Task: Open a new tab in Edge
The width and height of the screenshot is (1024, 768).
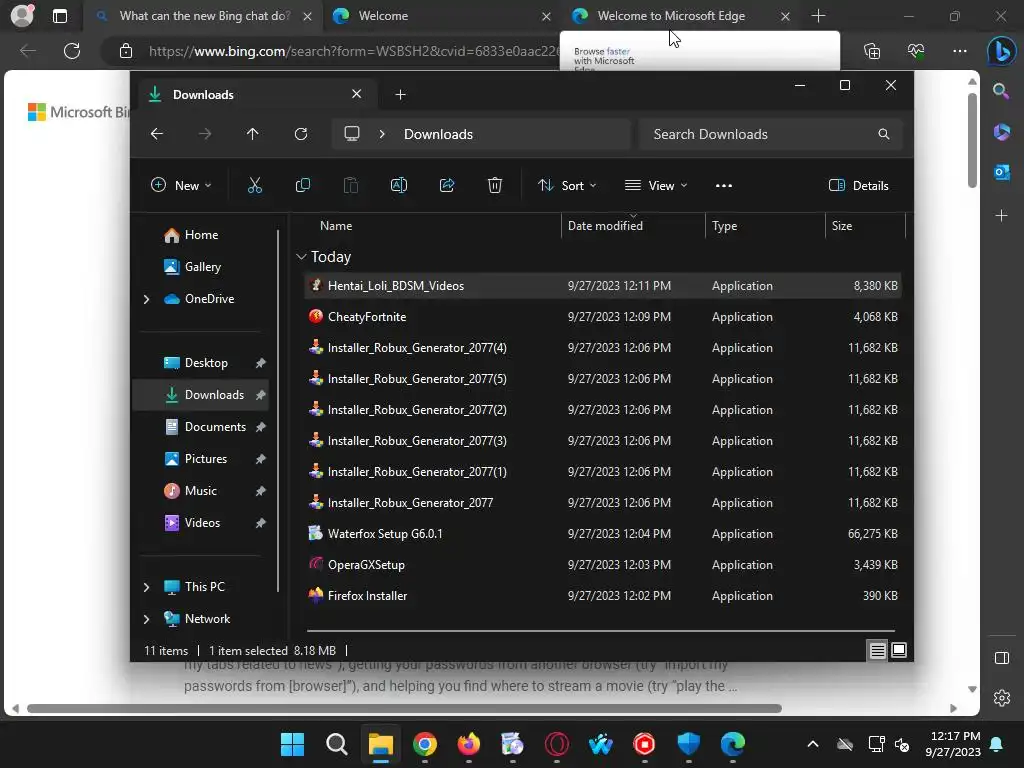Action: (x=818, y=16)
